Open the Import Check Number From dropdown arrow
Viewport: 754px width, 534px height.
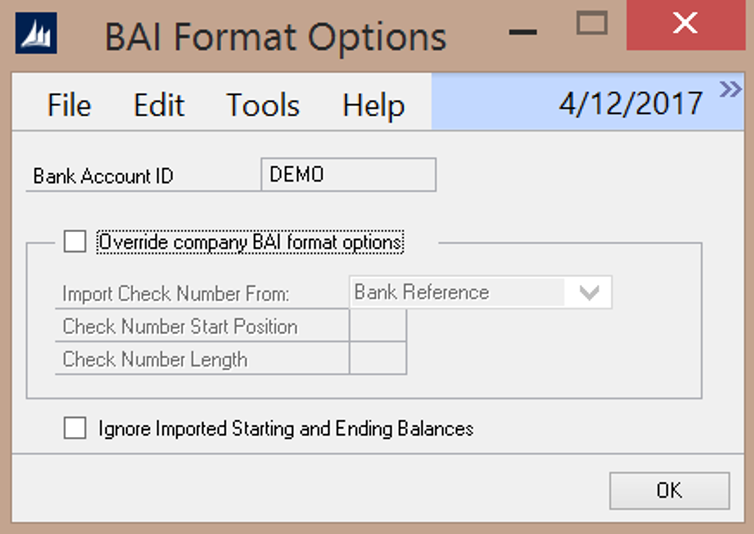[x=588, y=293]
